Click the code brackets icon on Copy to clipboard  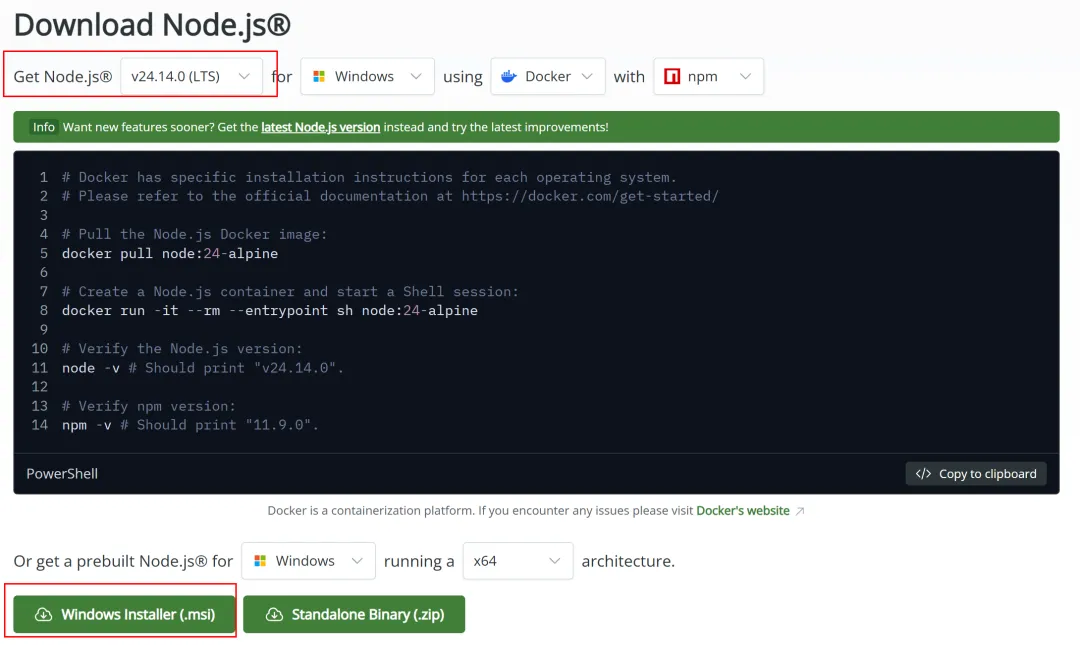pyautogui.click(x=924, y=473)
